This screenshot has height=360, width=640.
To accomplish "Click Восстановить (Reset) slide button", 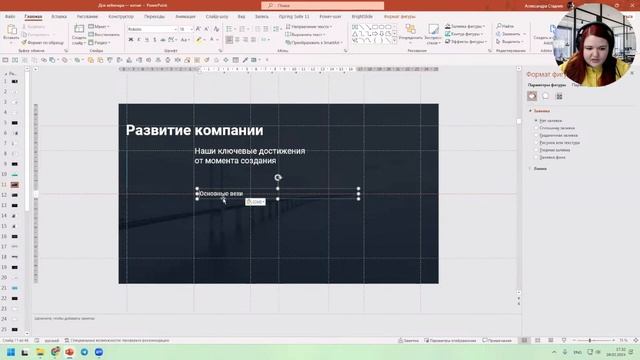I will 104,35.
